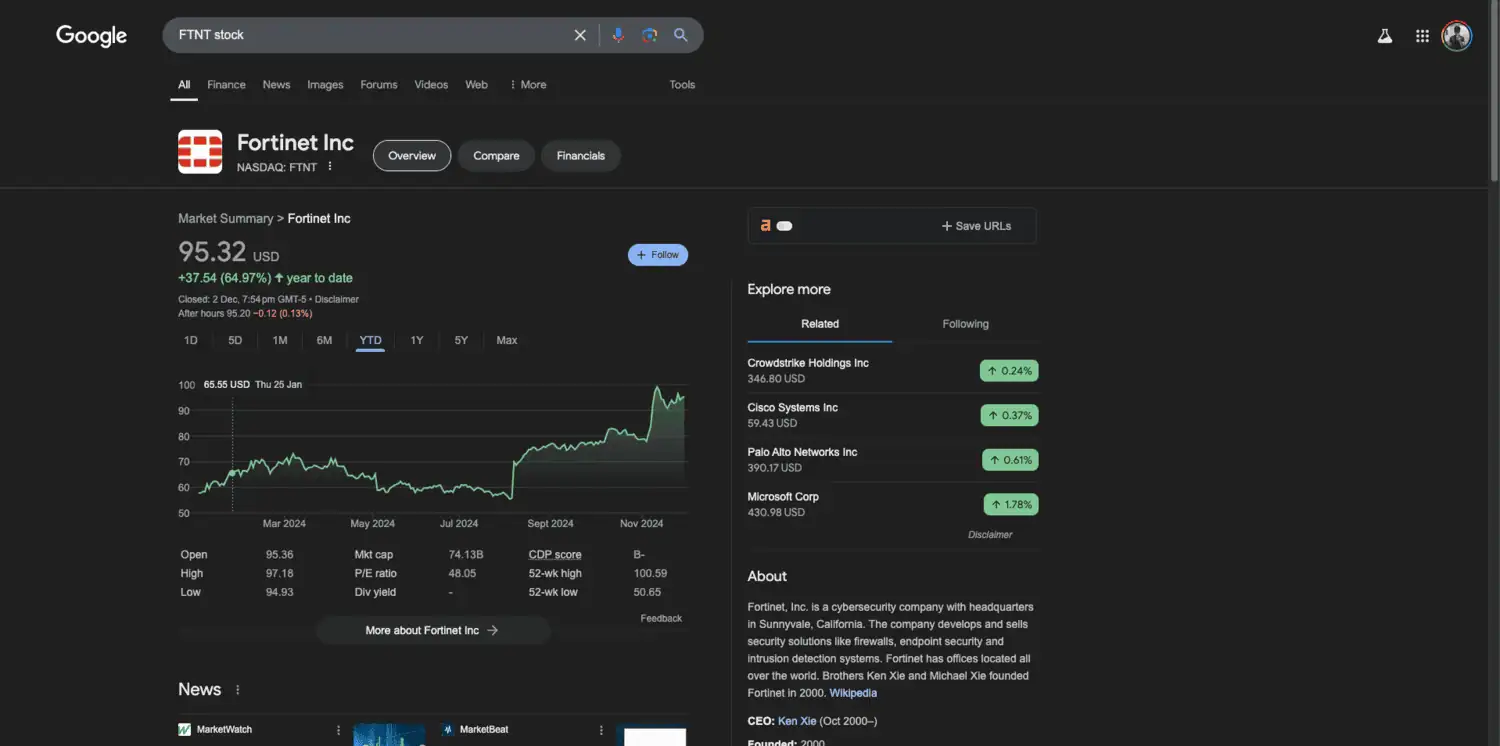Switch to the Web results tab
Viewport: 1500px width, 746px height.
point(477,85)
